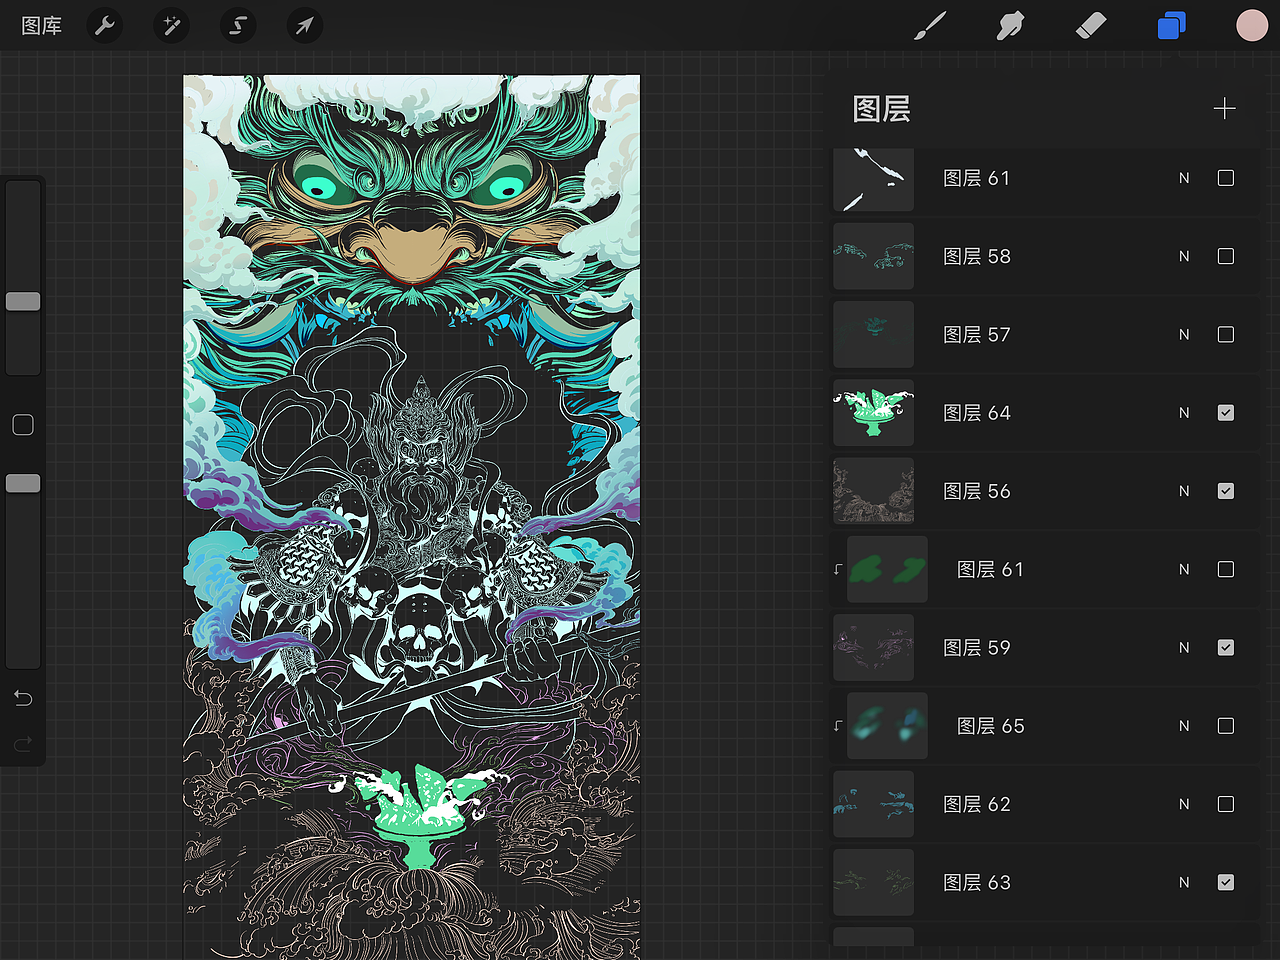Image resolution: width=1280 pixels, height=960 pixels.
Task: Add a new layer with plus icon
Action: pyautogui.click(x=1225, y=108)
